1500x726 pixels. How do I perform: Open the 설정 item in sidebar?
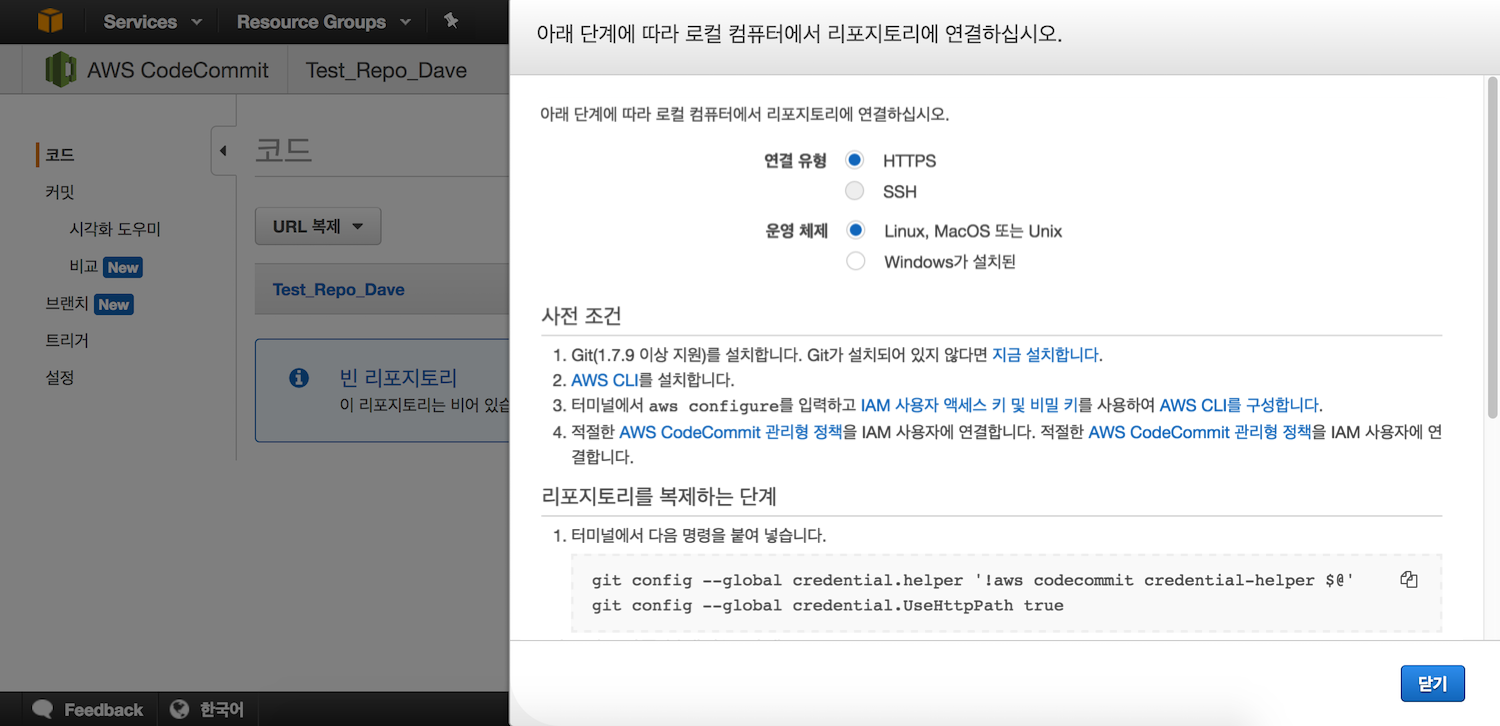point(60,378)
